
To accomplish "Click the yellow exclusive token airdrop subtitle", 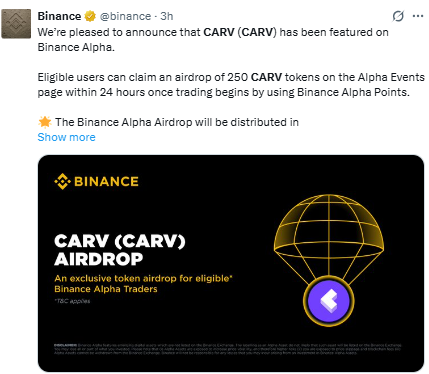I will [143, 283].
